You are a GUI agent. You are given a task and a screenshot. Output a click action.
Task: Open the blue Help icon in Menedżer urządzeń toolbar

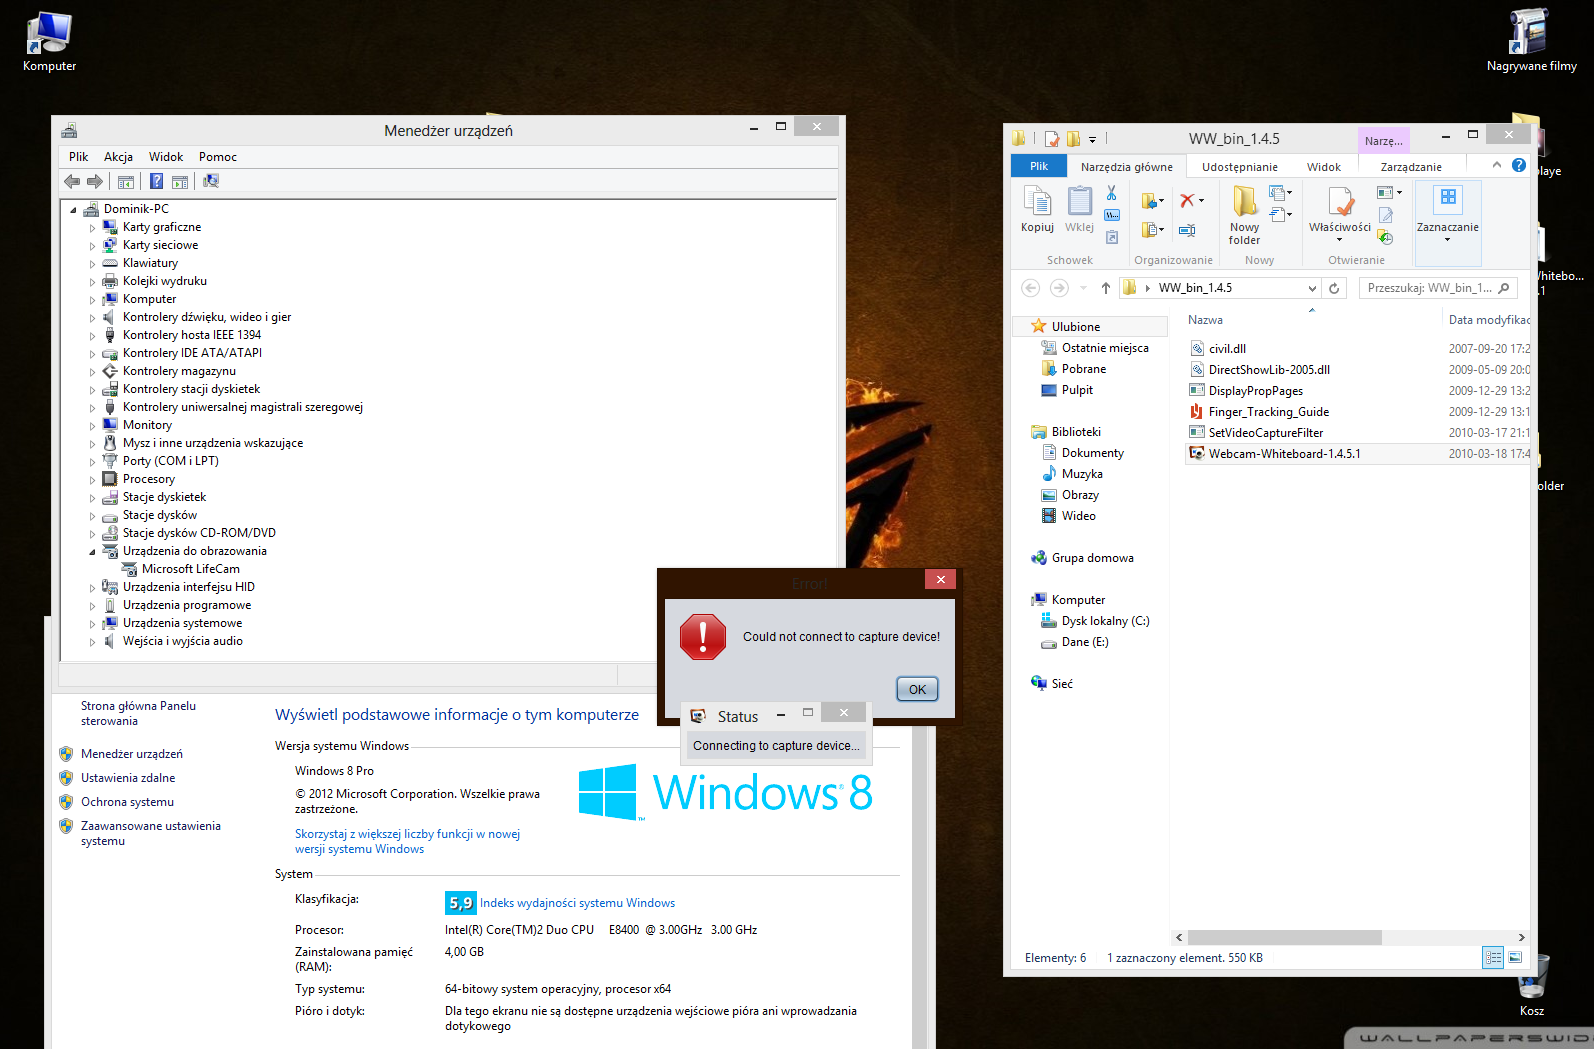(x=156, y=181)
